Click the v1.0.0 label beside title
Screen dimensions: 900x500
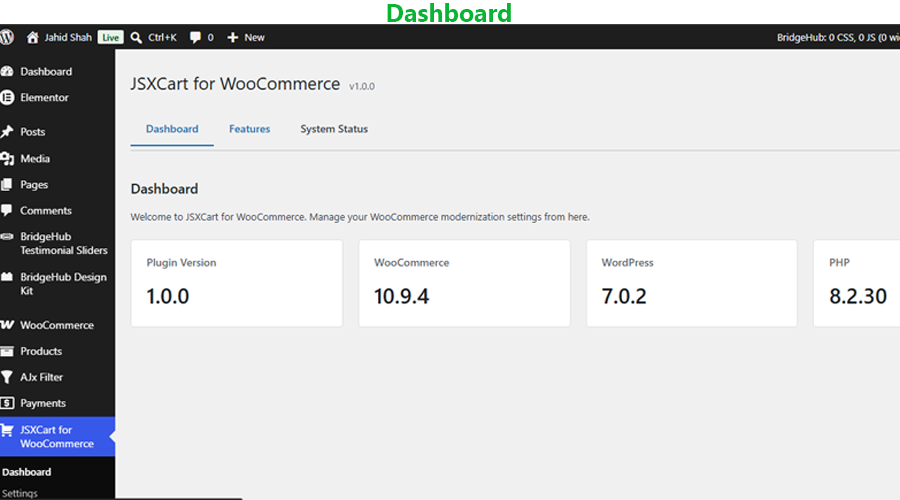362,86
